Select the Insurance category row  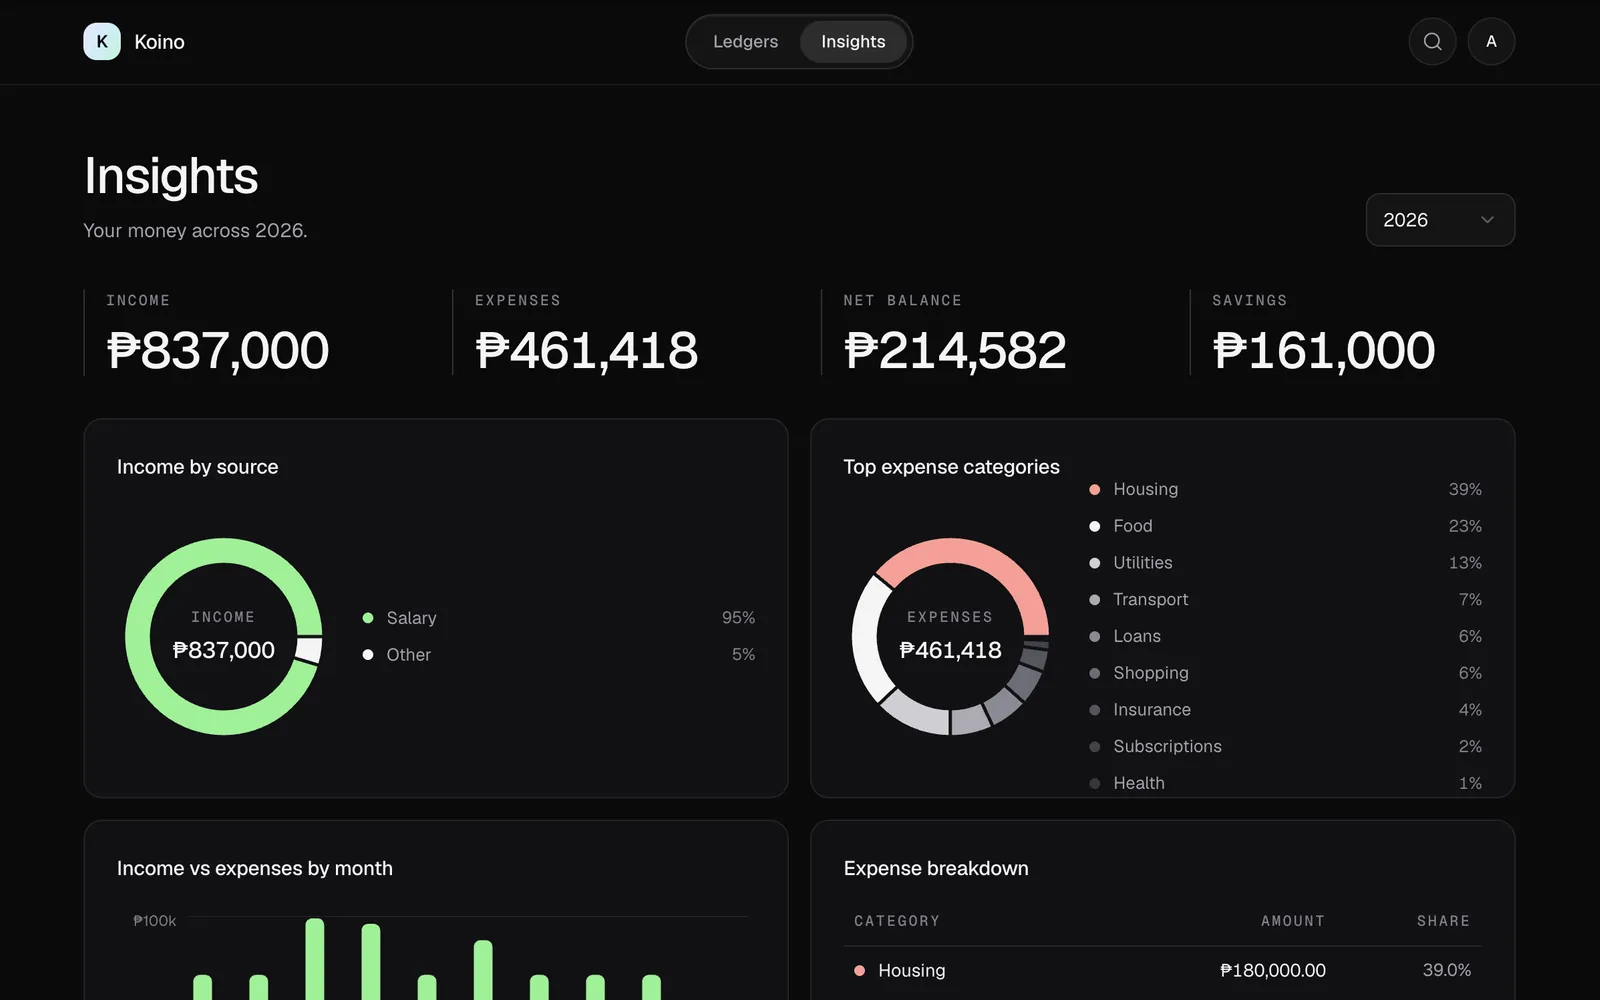coord(1285,710)
